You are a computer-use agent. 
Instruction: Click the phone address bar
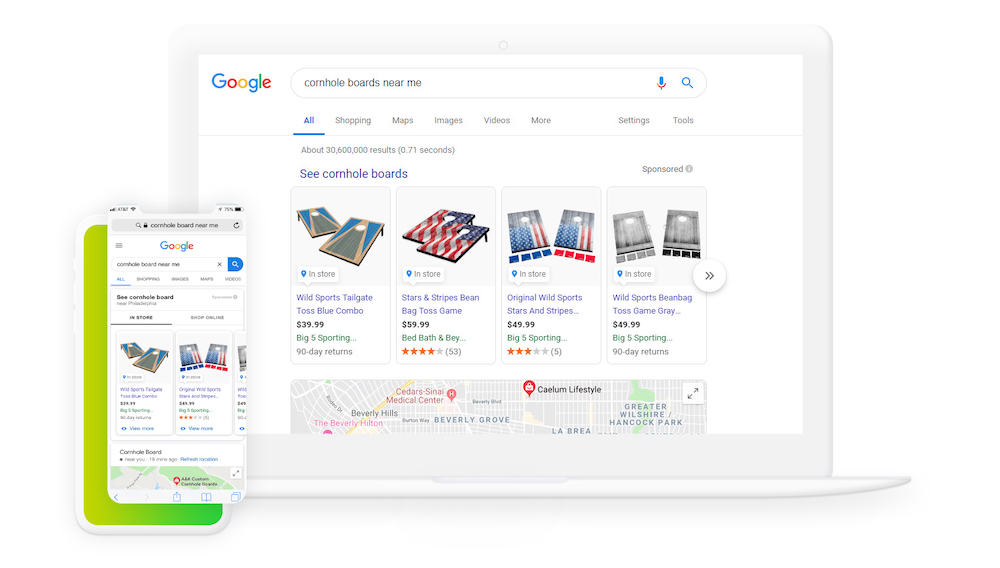[177, 225]
